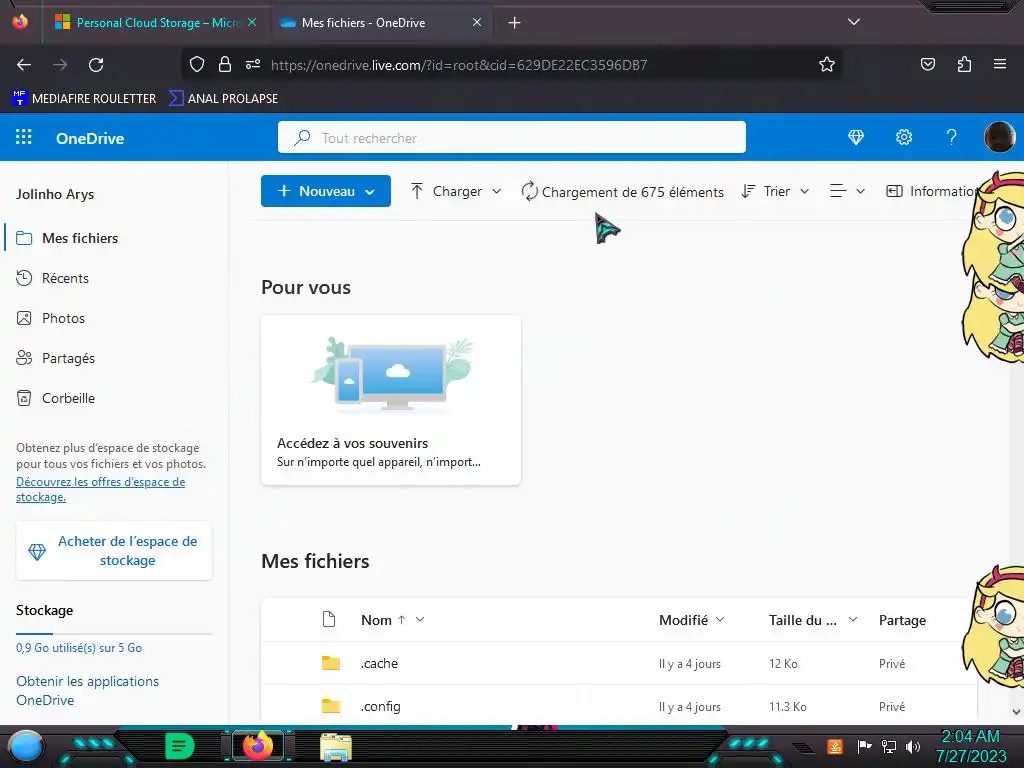Click the storage usage progress bar

[114, 633]
